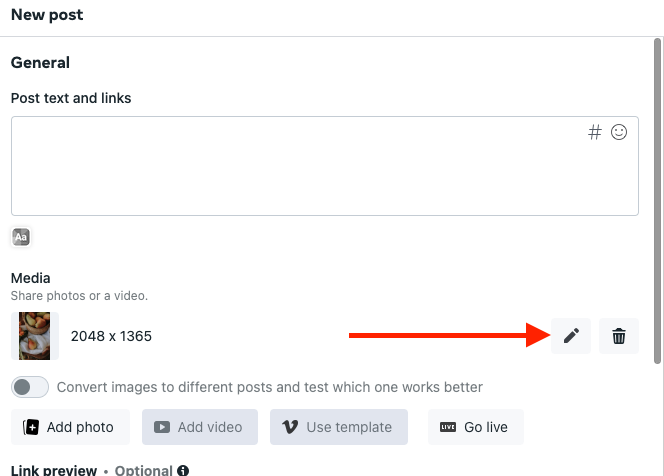
Task: Click the add photo plus icon
Action: (x=31, y=427)
